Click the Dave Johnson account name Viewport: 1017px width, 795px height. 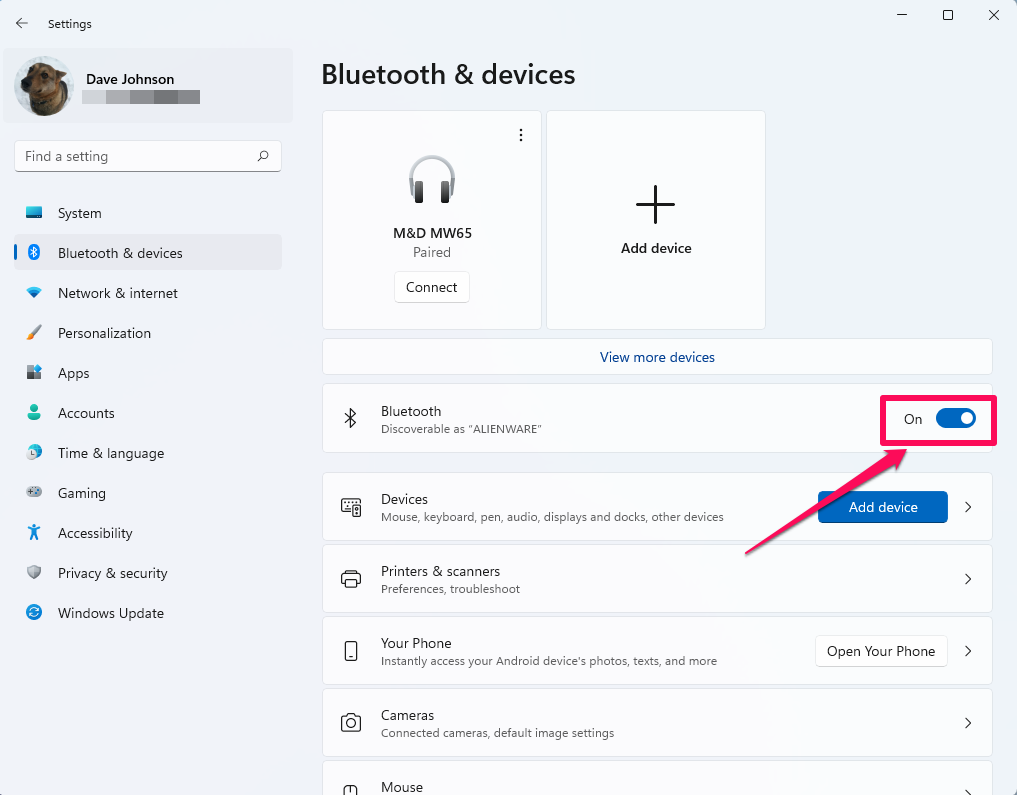[130, 79]
